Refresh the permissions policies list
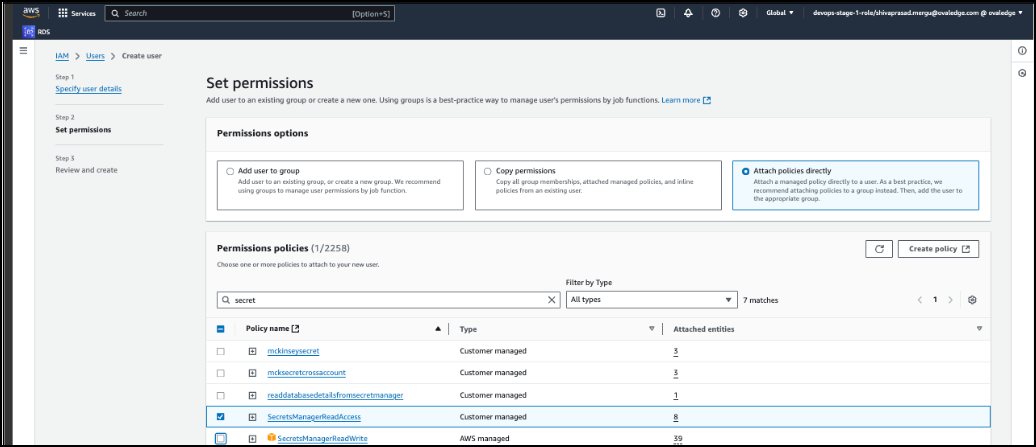 (x=879, y=249)
